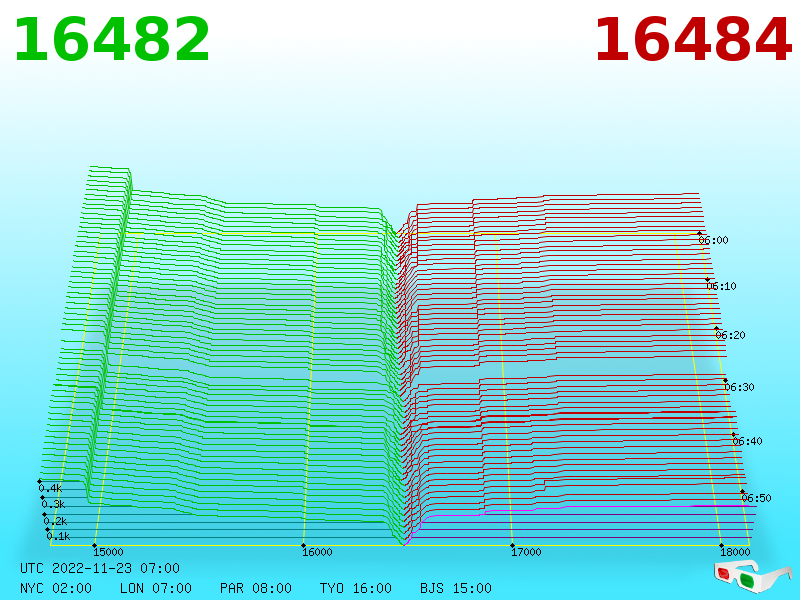The image size is (800, 600).
Task: Click the 06:40 time axis label
Action: click(747, 441)
